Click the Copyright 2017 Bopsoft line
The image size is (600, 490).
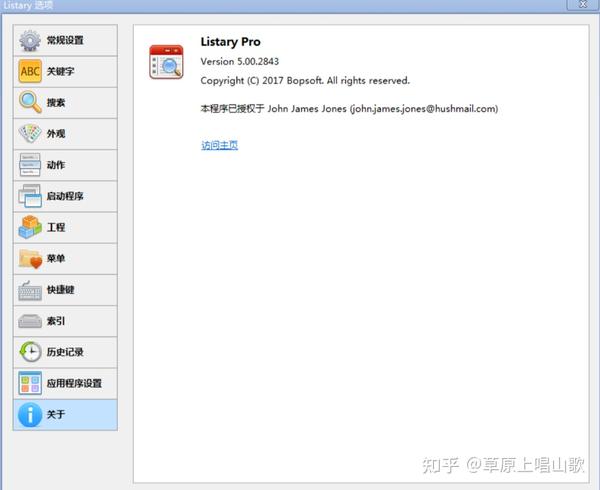305,80
